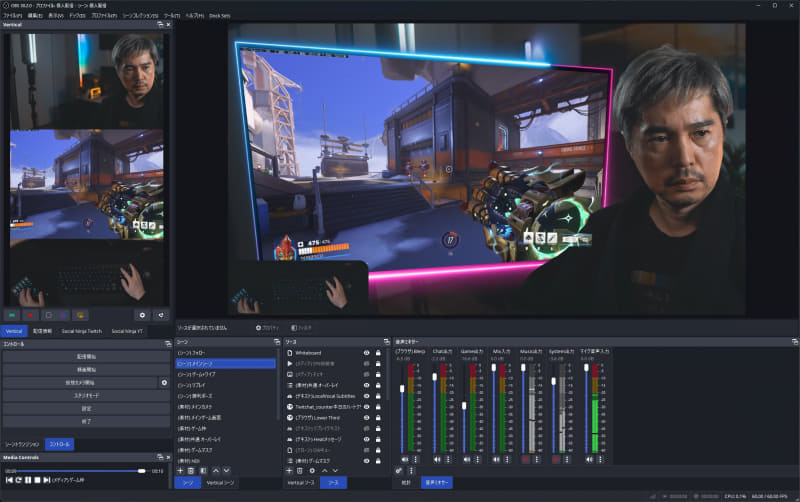Open the シーンコレクション(S) menu
This screenshot has height=502, width=800.
click(140, 15)
